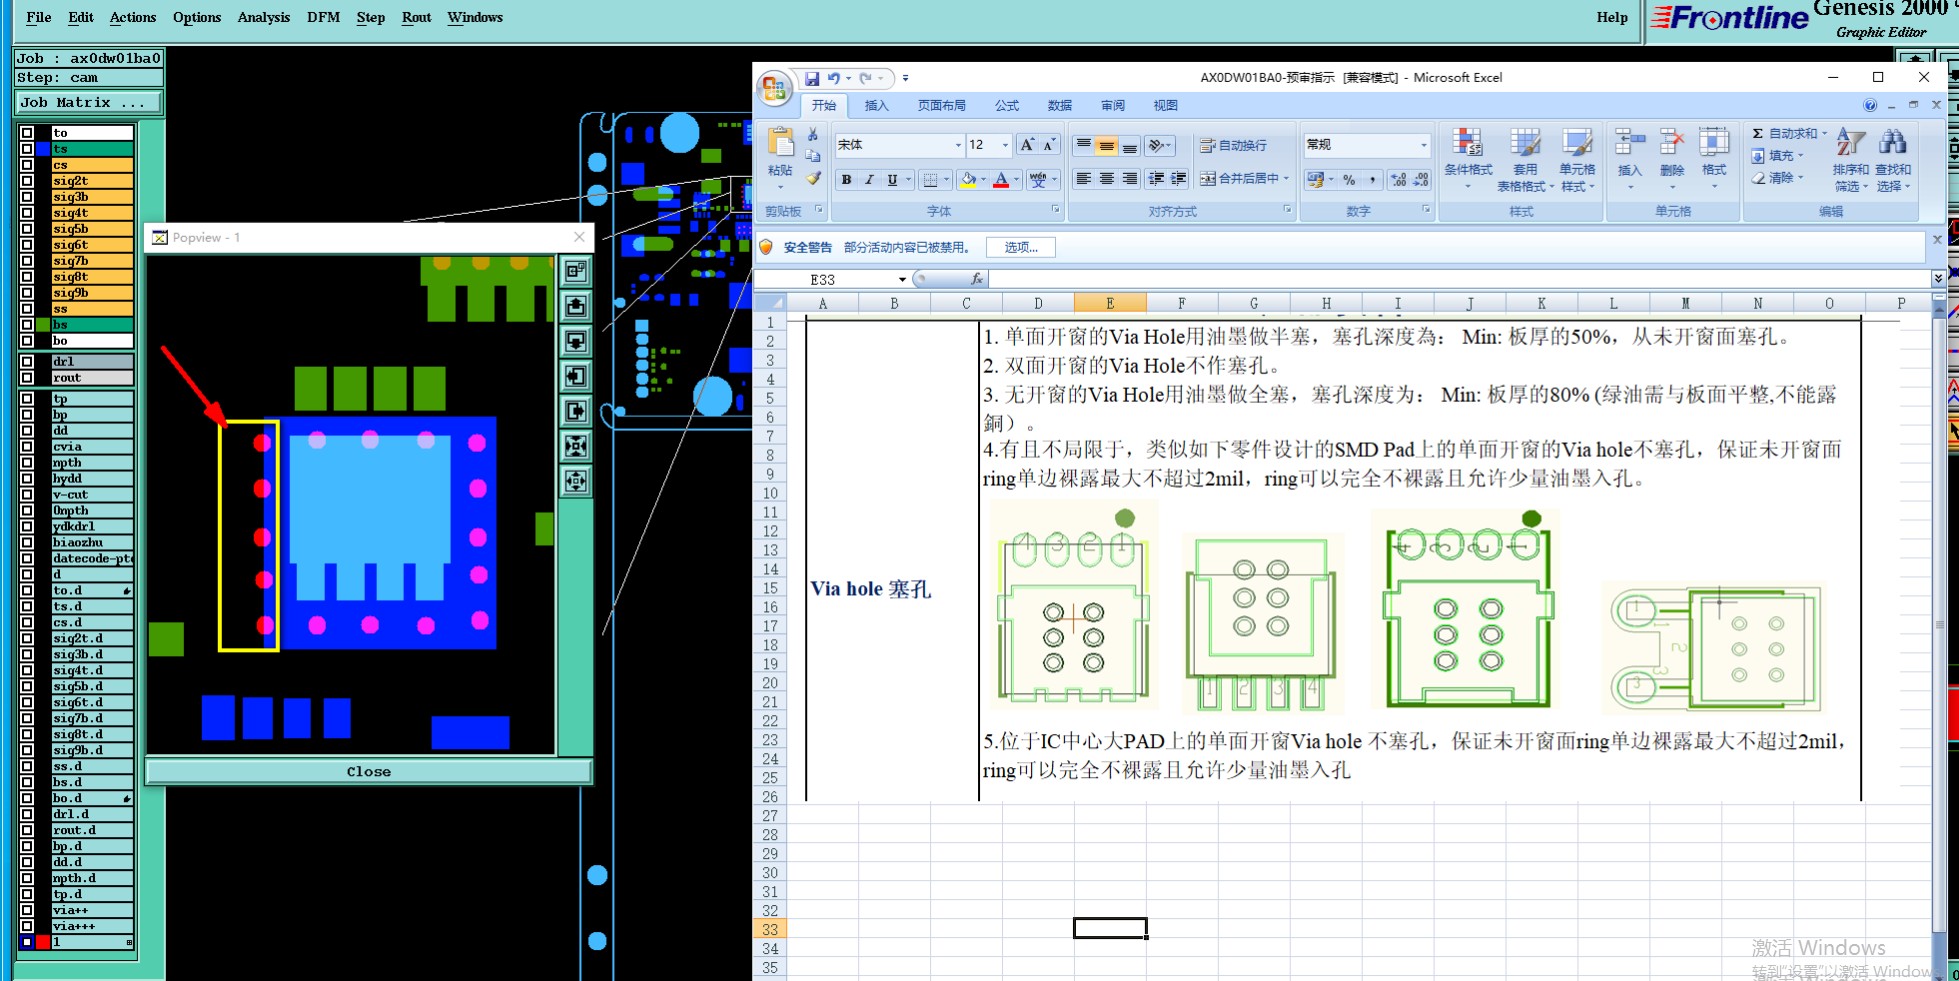Screen dimensions: 1959x981
Task: Open Sort and Filter (排序和筛选)
Action: pyautogui.click(x=1851, y=159)
